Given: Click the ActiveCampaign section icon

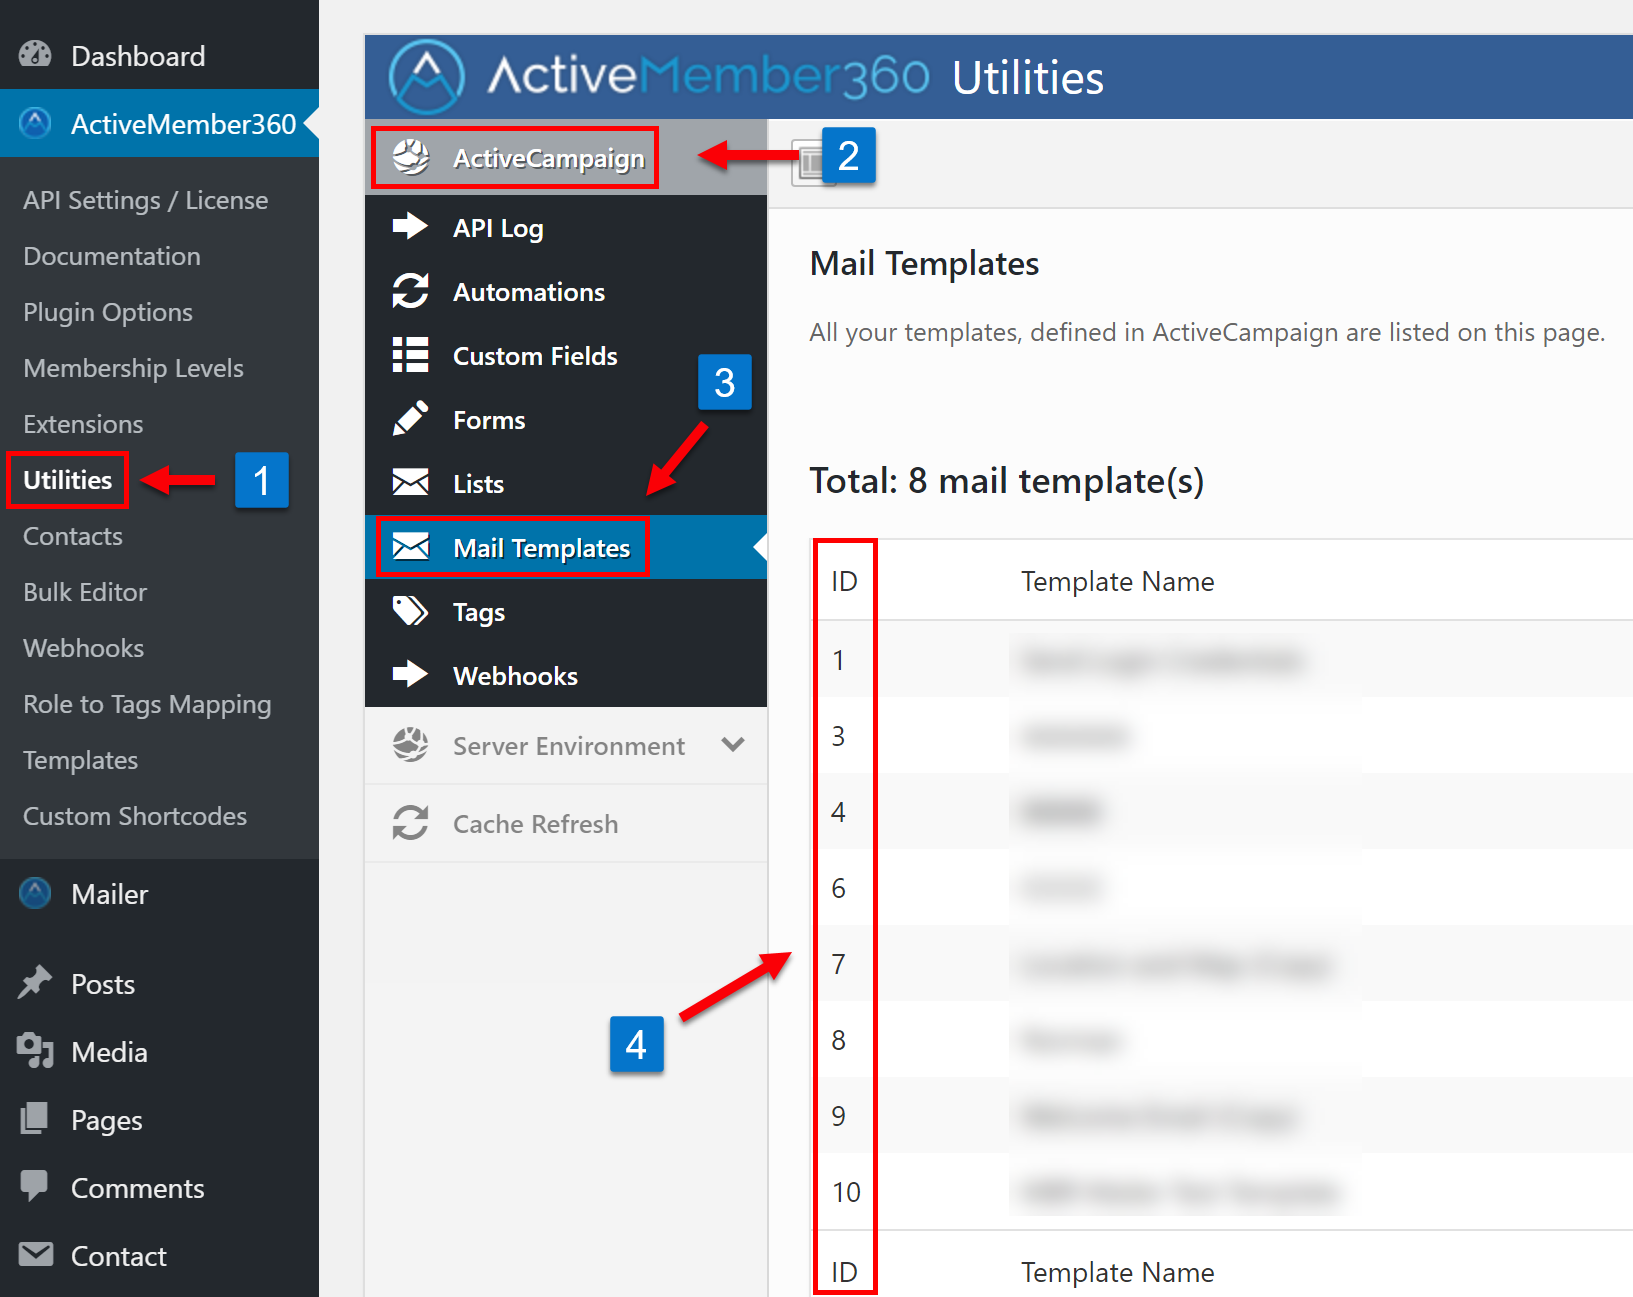Looking at the screenshot, I should pos(411,157).
